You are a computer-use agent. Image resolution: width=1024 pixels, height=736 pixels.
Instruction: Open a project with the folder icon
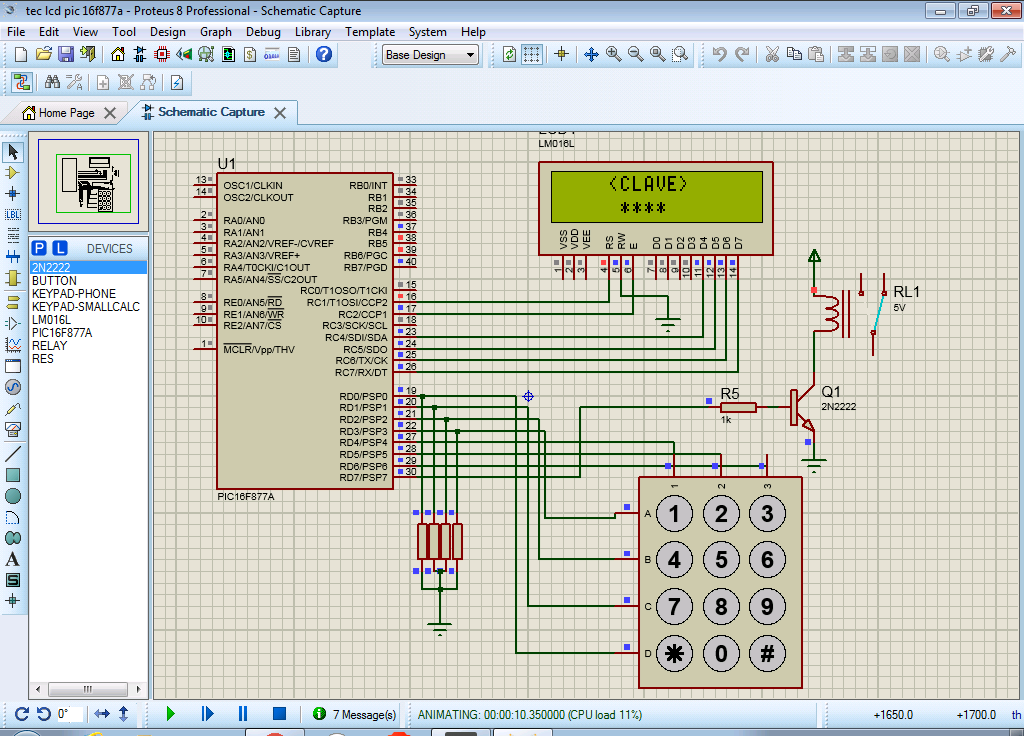[44, 54]
